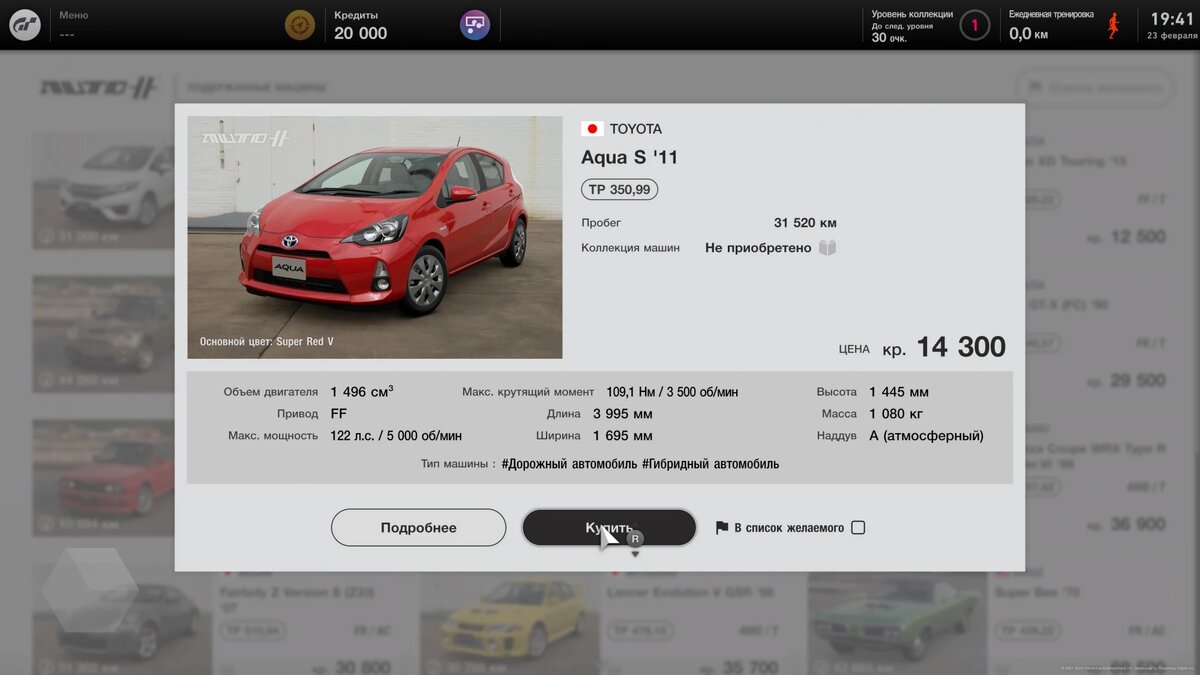Screen dimensions: 1200x675
Task: Open the Gran Turismo main menu logo
Action: pos(25,25)
